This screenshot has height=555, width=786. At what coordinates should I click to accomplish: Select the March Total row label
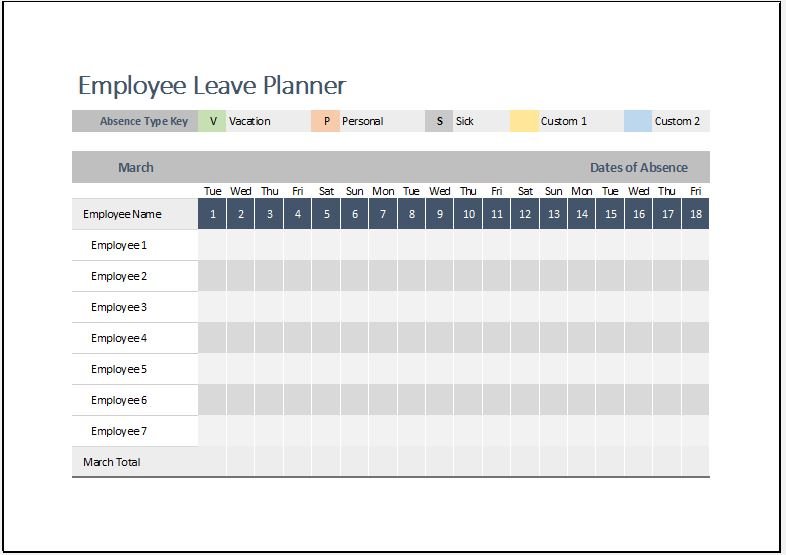click(x=112, y=462)
